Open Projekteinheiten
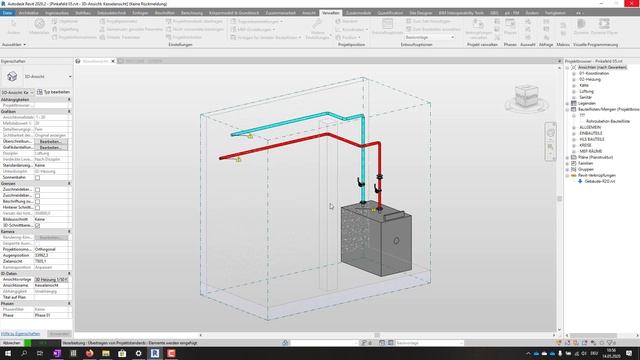The width and height of the screenshot is (640, 360). (x=184, y=37)
